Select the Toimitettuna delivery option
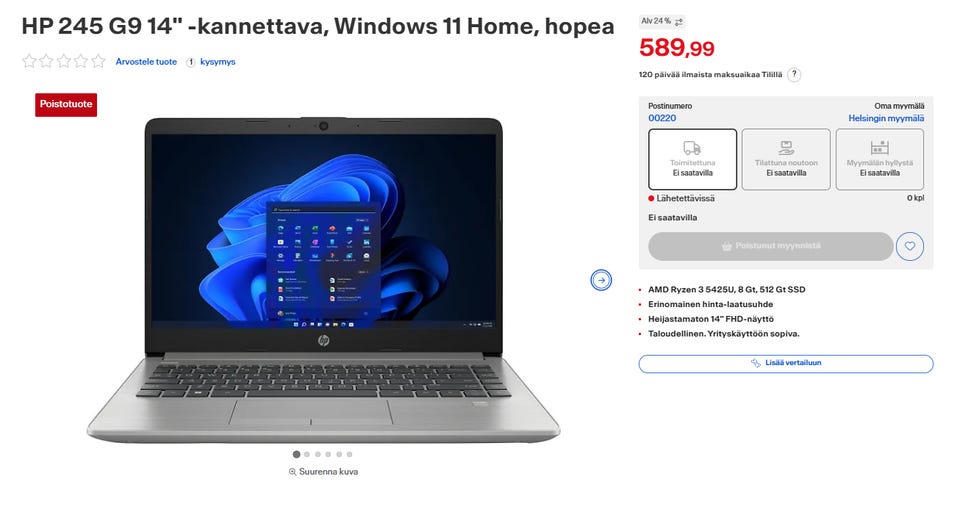Viewport: 960px width, 515px height. point(692,159)
